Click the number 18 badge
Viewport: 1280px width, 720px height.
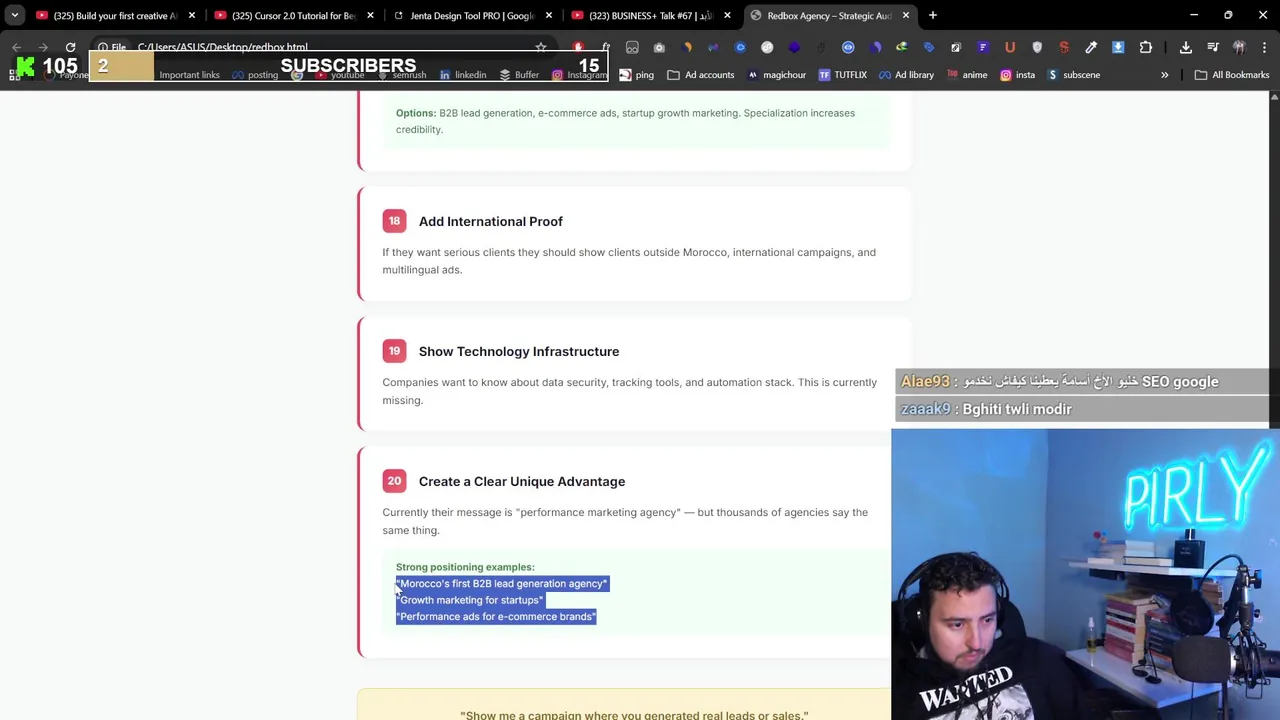tap(394, 221)
